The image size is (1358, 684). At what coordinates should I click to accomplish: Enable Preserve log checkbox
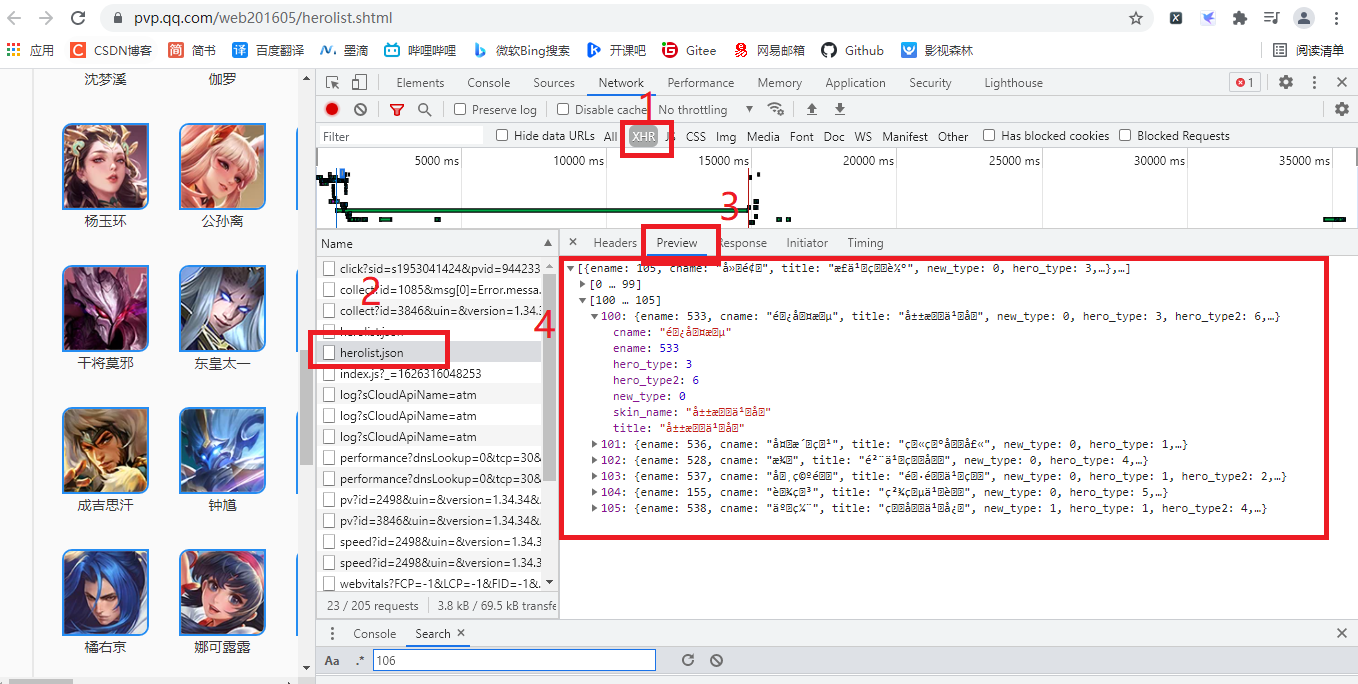click(x=460, y=109)
